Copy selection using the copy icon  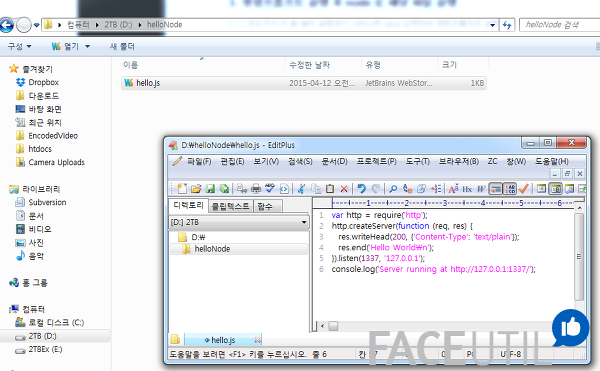point(316,189)
